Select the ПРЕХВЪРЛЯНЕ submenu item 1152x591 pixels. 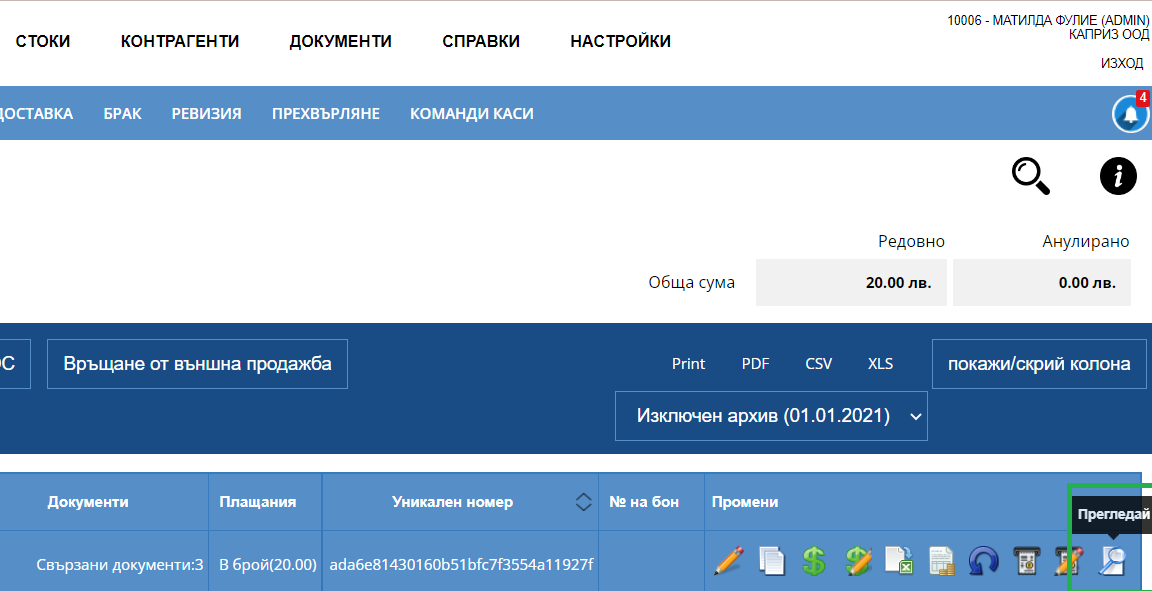325,113
